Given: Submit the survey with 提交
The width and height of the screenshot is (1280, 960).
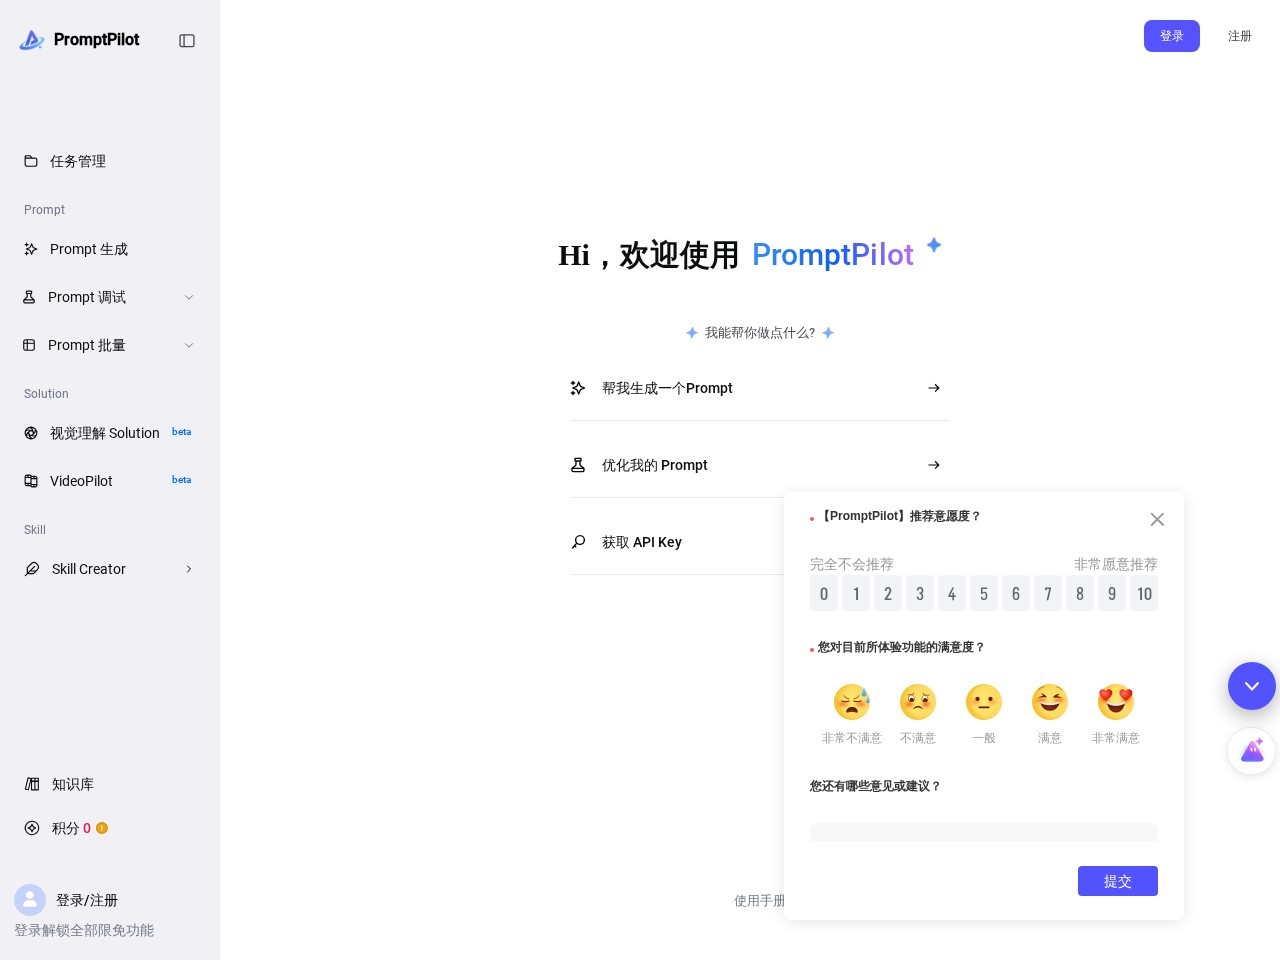Looking at the screenshot, I should (x=1118, y=881).
